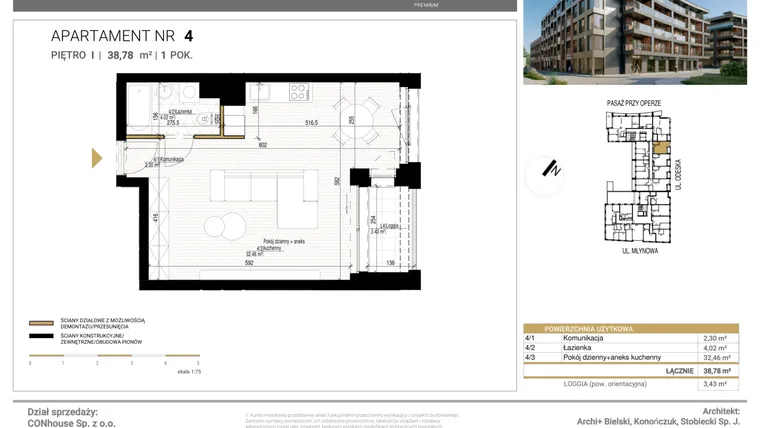Click the bathtub symbol in the bathroom
The height and width of the screenshot is (428, 760).
139,108
